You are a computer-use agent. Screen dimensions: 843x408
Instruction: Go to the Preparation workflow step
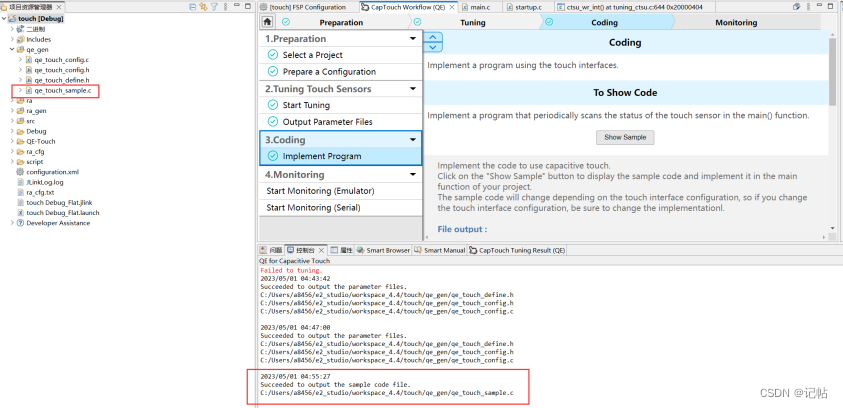coord(341,23)
